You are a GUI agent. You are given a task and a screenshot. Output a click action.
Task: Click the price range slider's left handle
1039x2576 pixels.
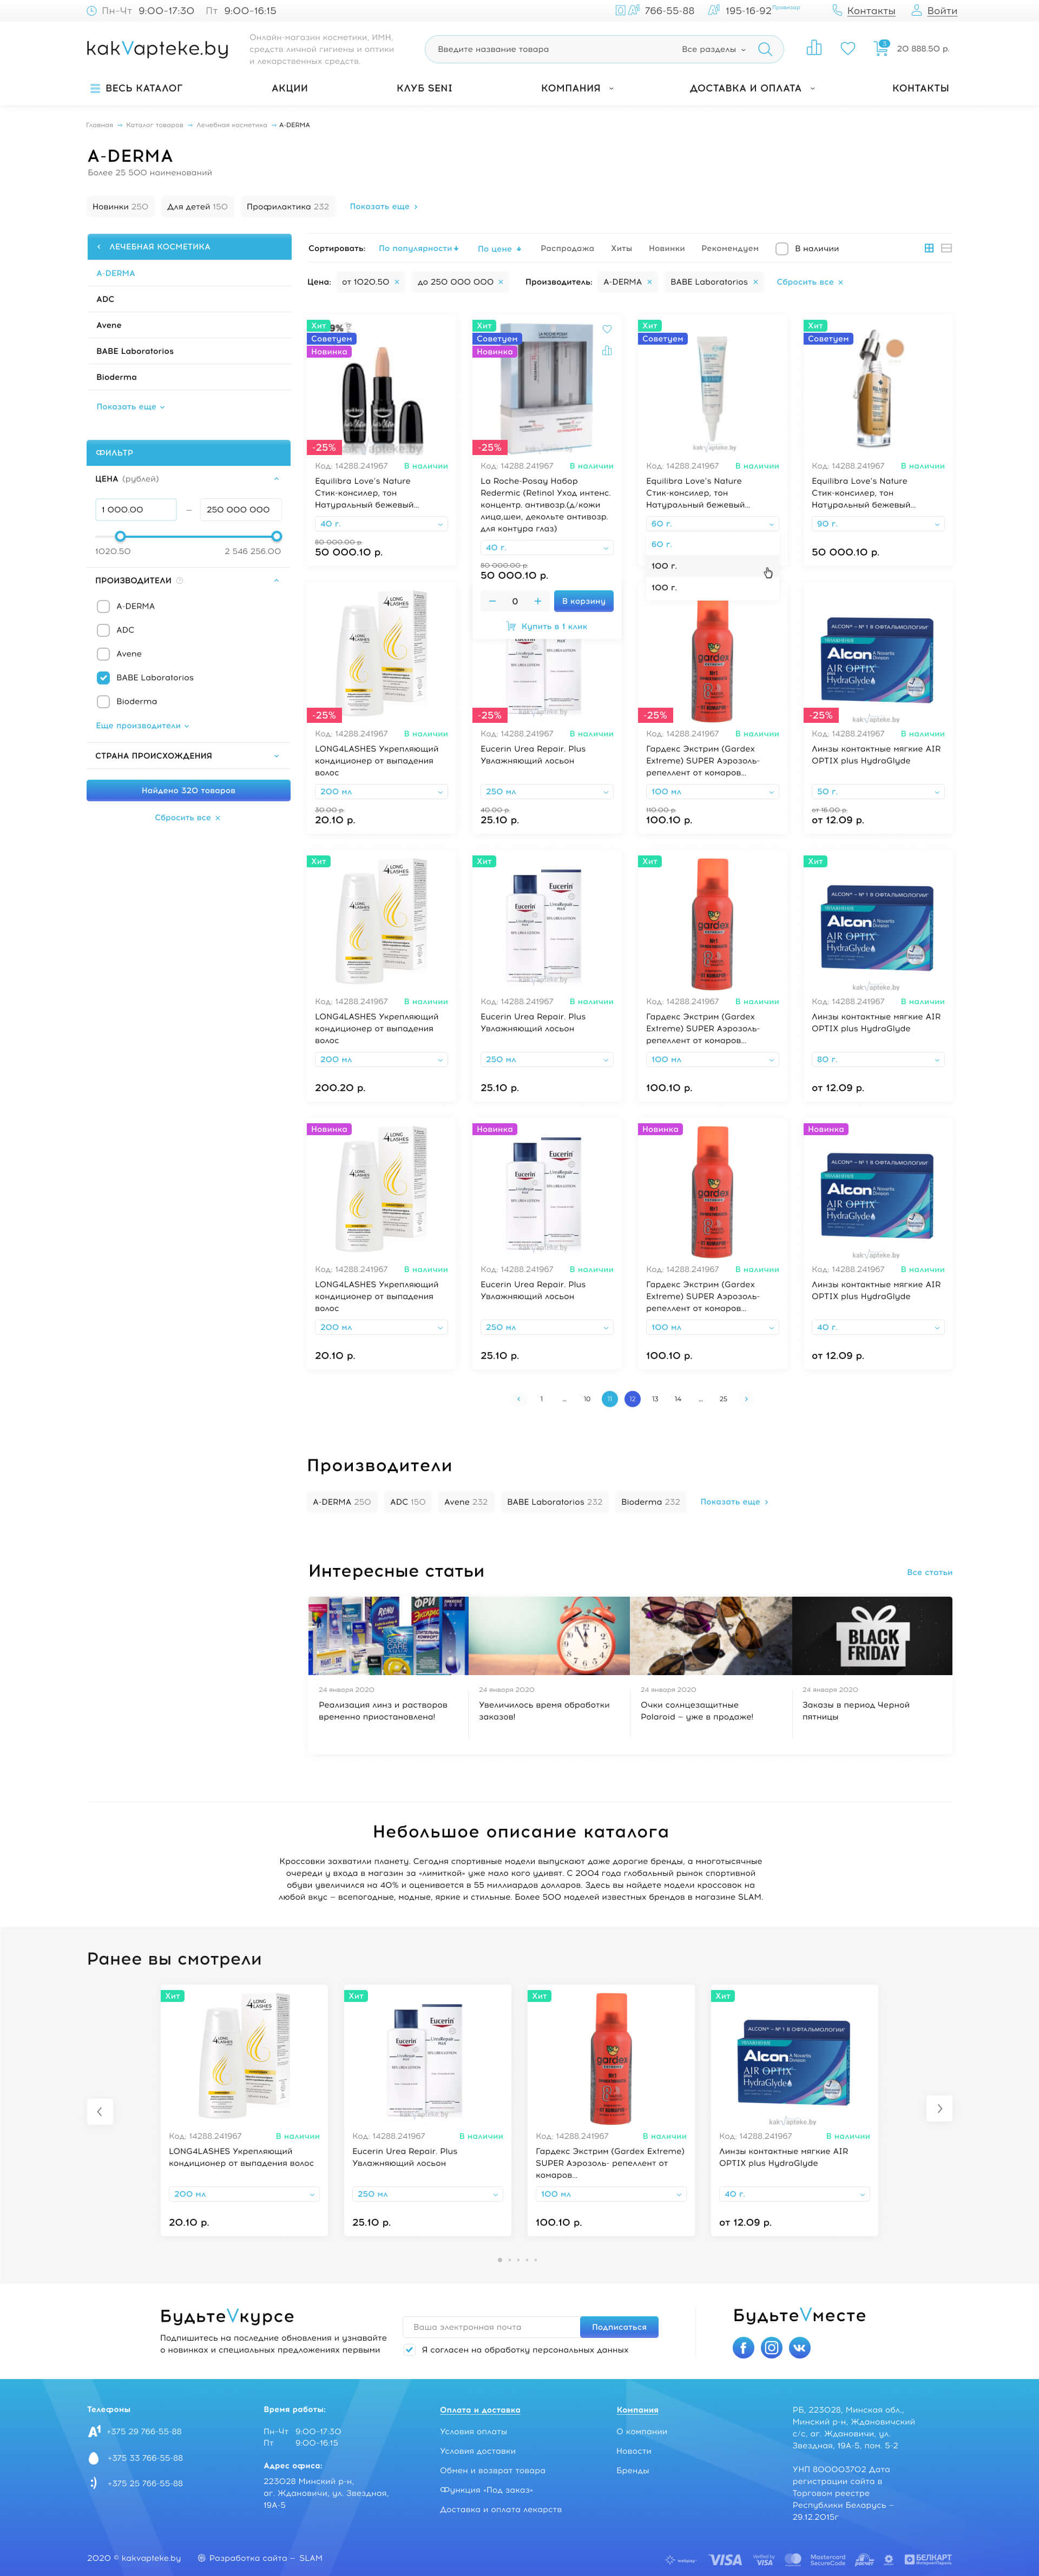click(120, 536)
